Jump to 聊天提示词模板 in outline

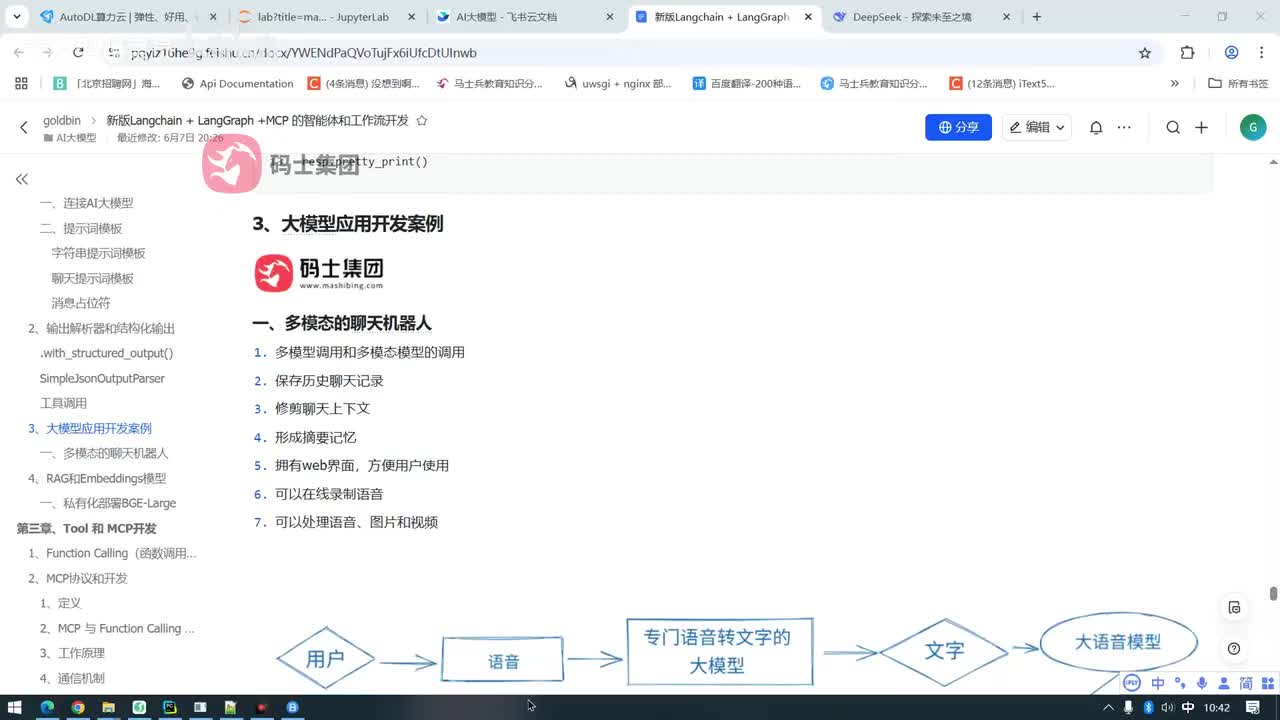coord(92,278)
